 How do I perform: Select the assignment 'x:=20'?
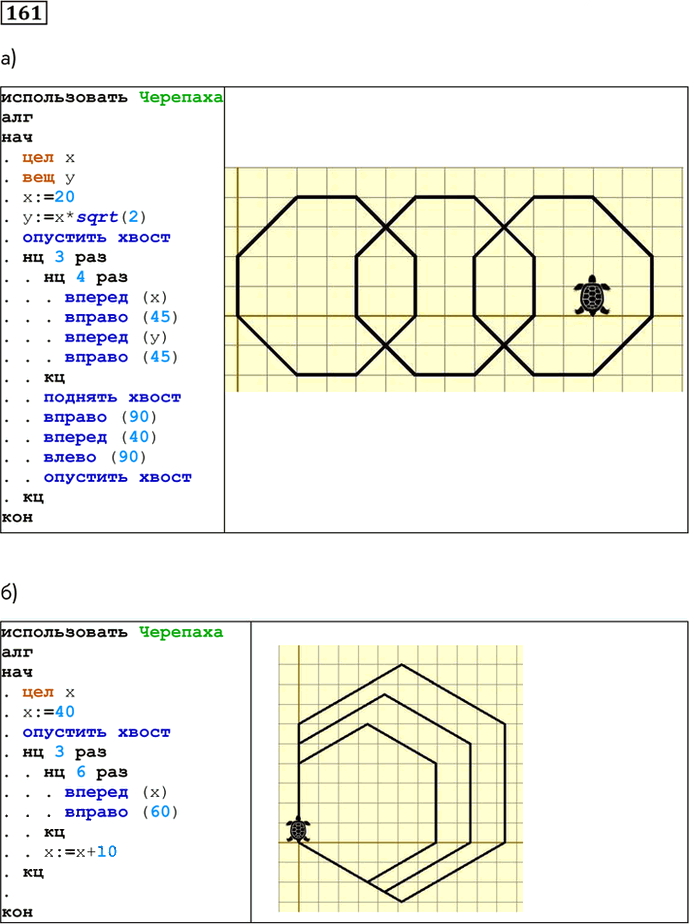coord(49,197)
